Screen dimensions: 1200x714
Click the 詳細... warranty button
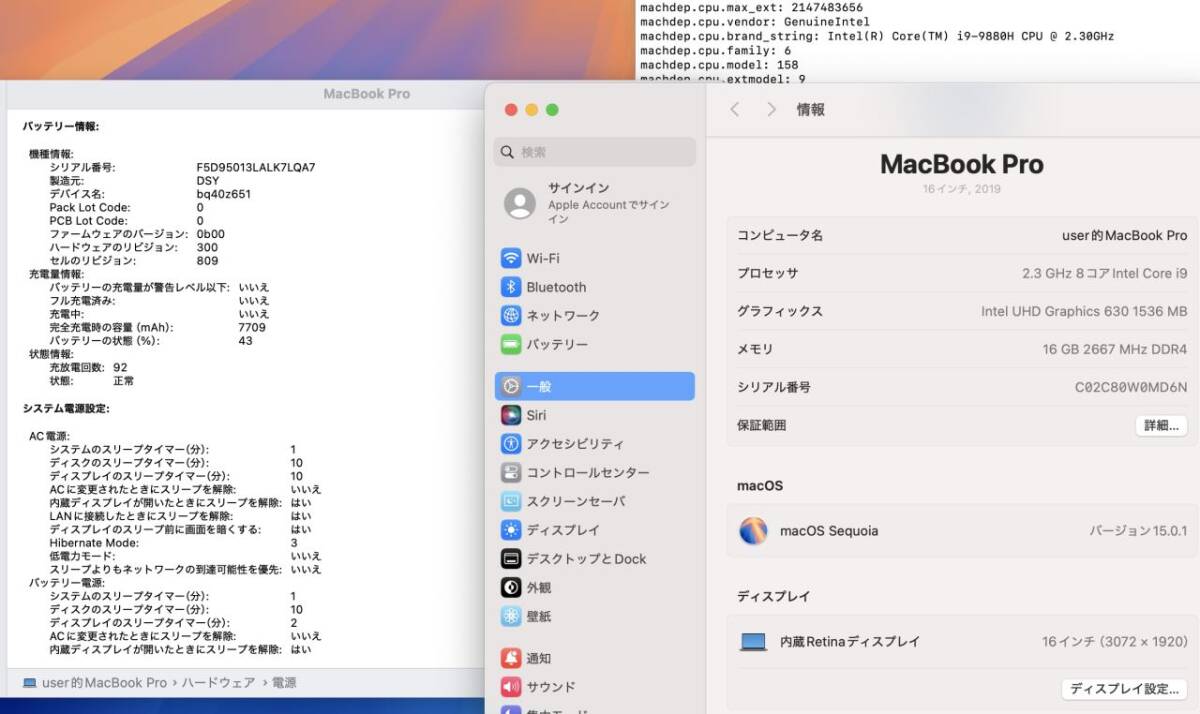coord(1161,425)
